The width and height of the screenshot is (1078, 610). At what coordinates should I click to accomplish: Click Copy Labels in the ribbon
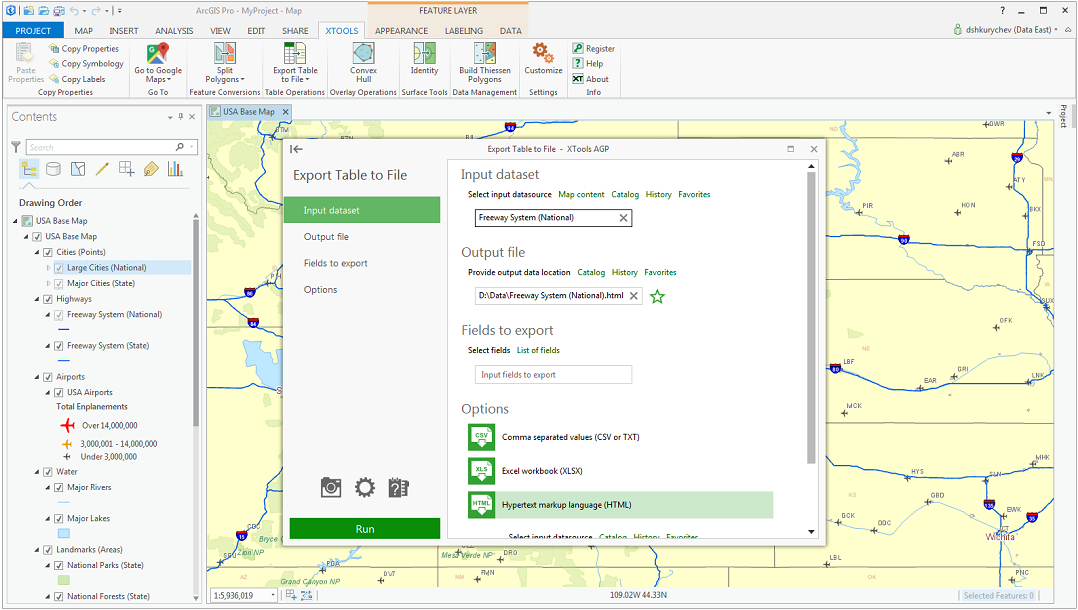coord(77,79)
